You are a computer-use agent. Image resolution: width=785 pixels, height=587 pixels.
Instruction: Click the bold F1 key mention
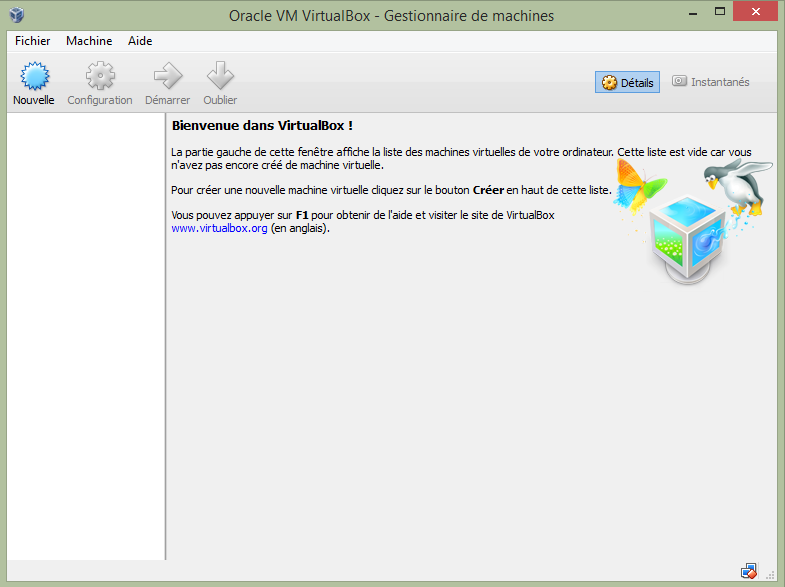click(302, 216)
